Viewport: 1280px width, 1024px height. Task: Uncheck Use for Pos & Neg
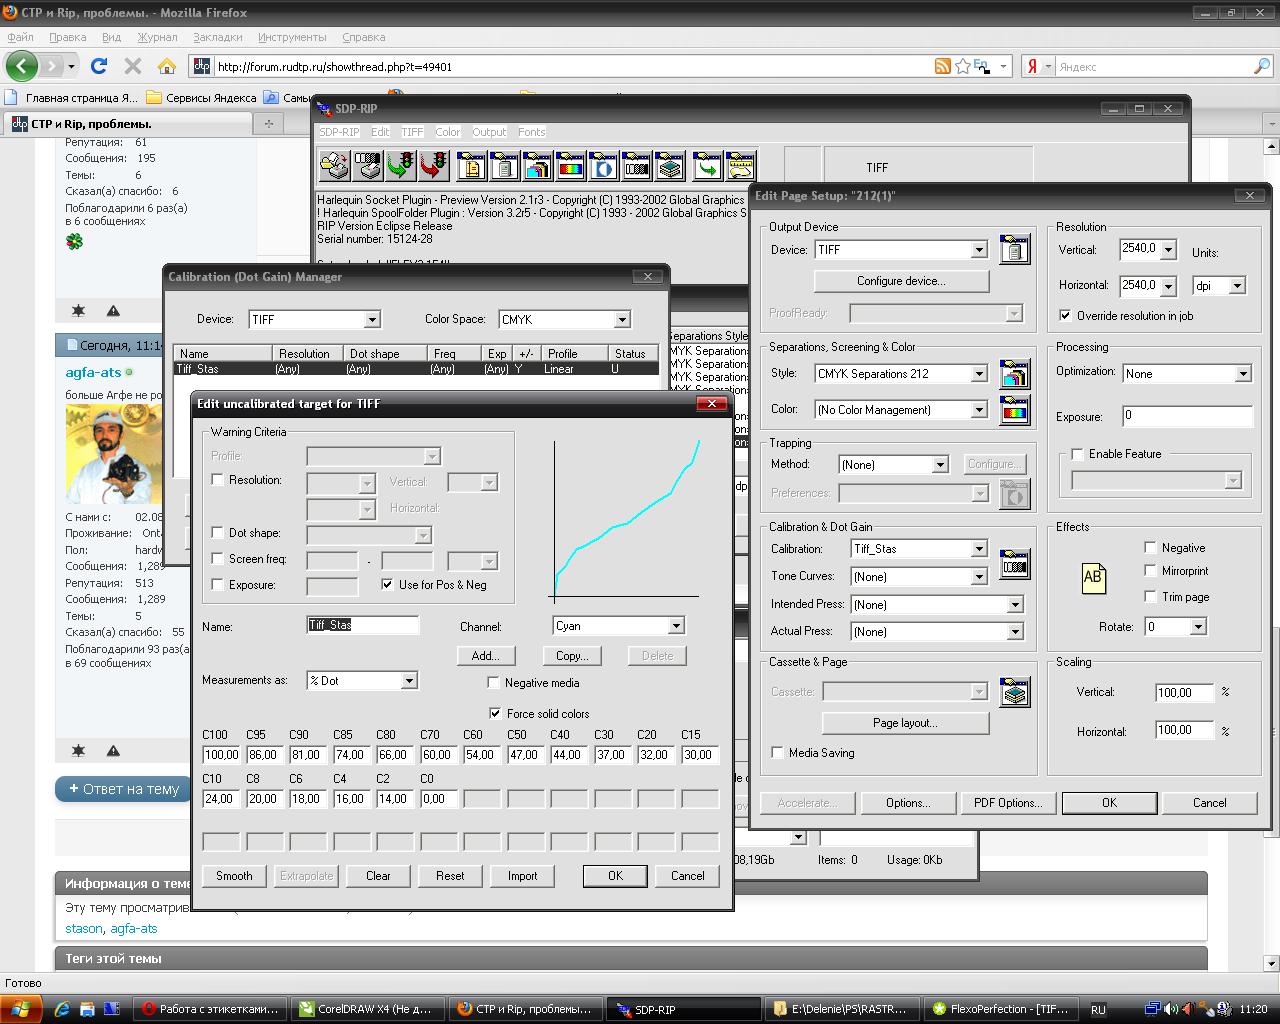387,585
